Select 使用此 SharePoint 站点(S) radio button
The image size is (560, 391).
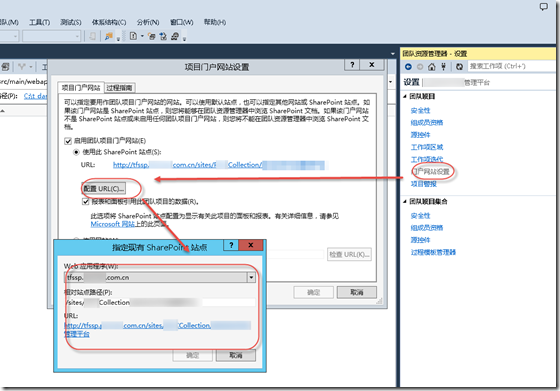click(x=76, y=152)
